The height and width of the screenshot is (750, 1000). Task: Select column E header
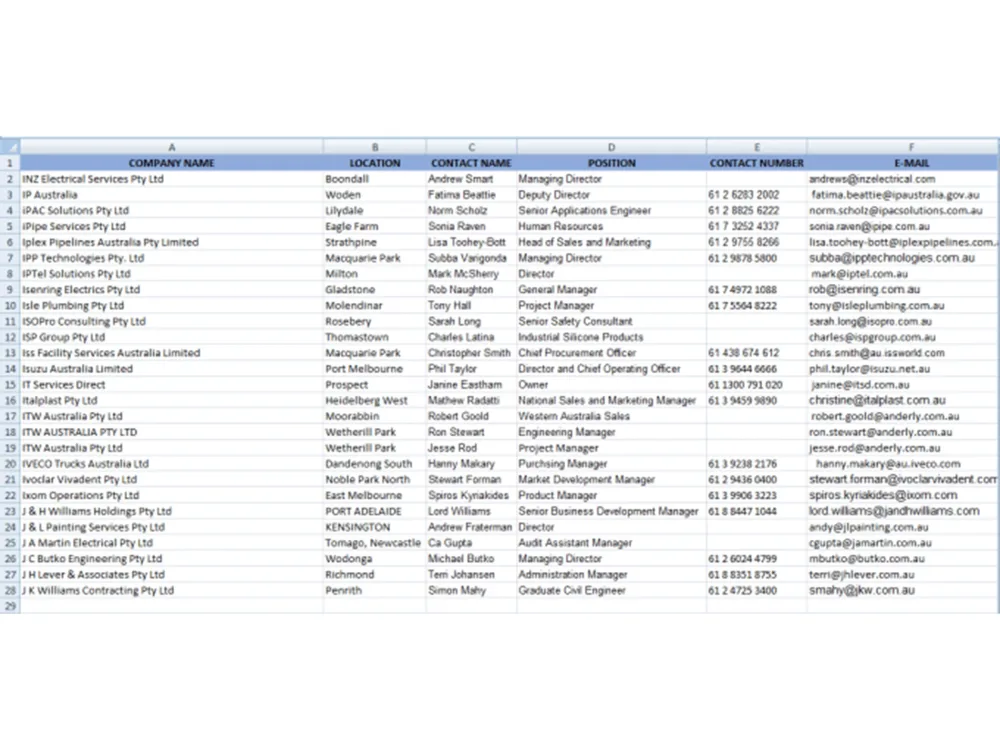(x=756, y=147)
